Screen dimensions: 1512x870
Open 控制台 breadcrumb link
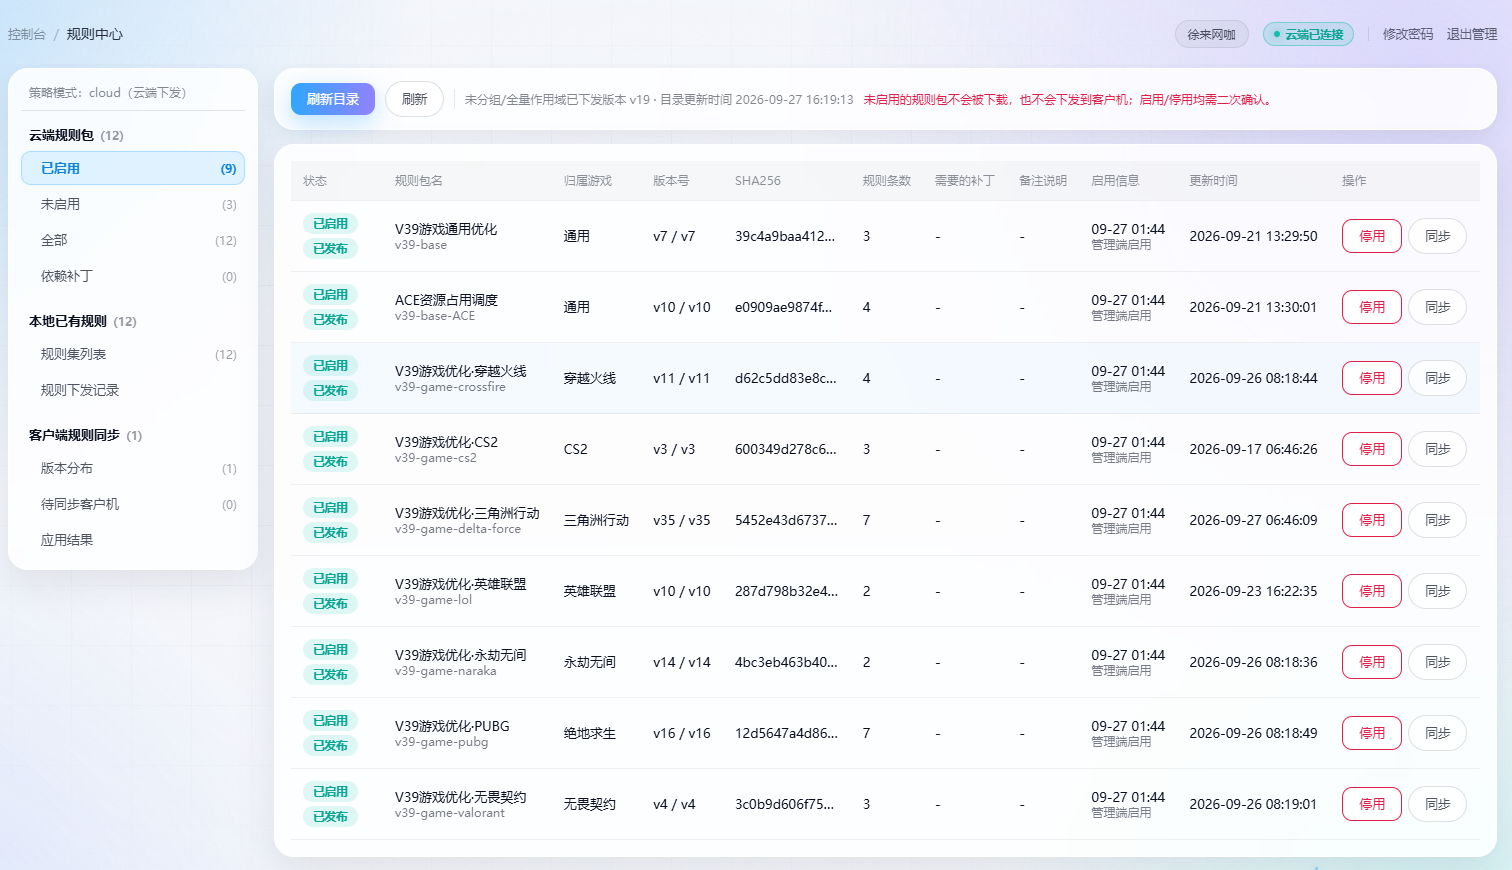click(x=27, y=34)
